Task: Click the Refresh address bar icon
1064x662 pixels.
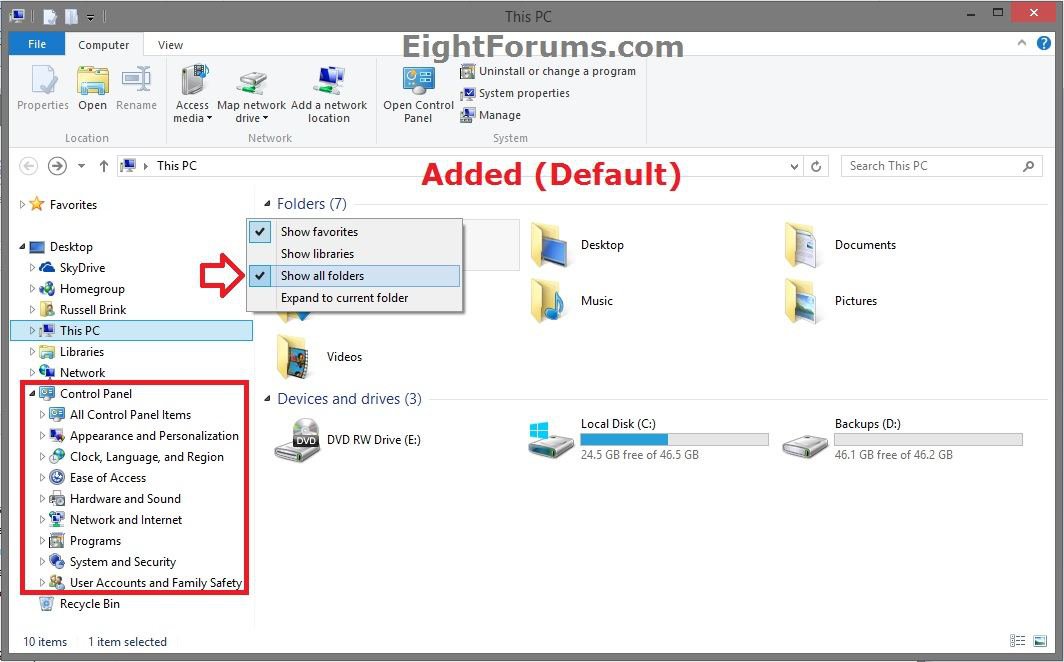Action: tap(816, 166)
